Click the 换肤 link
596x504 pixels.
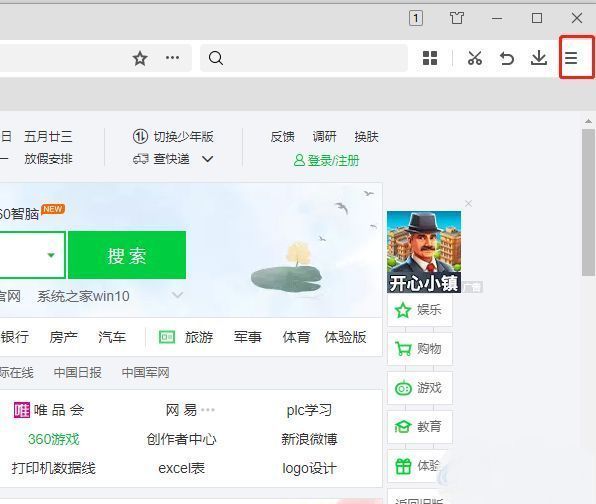coord(366,136)
